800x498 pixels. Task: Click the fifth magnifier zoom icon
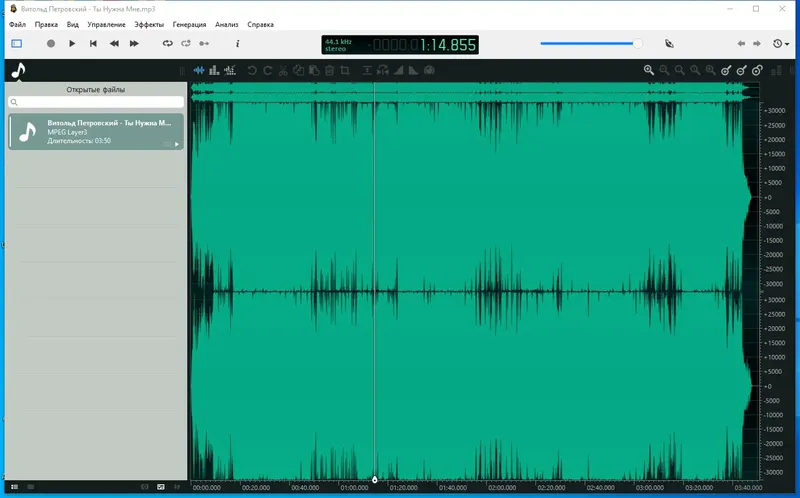coord(710,70)
